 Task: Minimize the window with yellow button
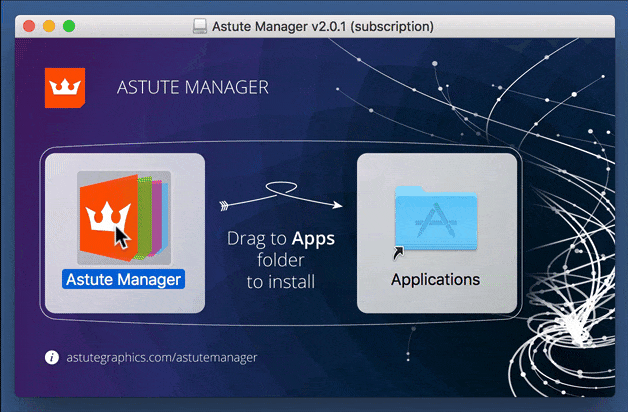pos(49,26)
